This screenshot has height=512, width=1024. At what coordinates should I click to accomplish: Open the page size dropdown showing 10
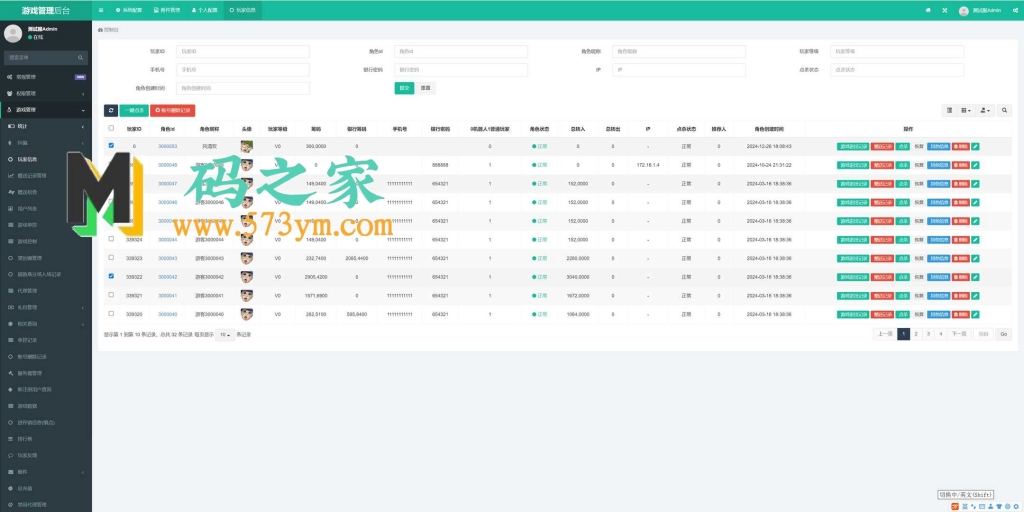225,334
